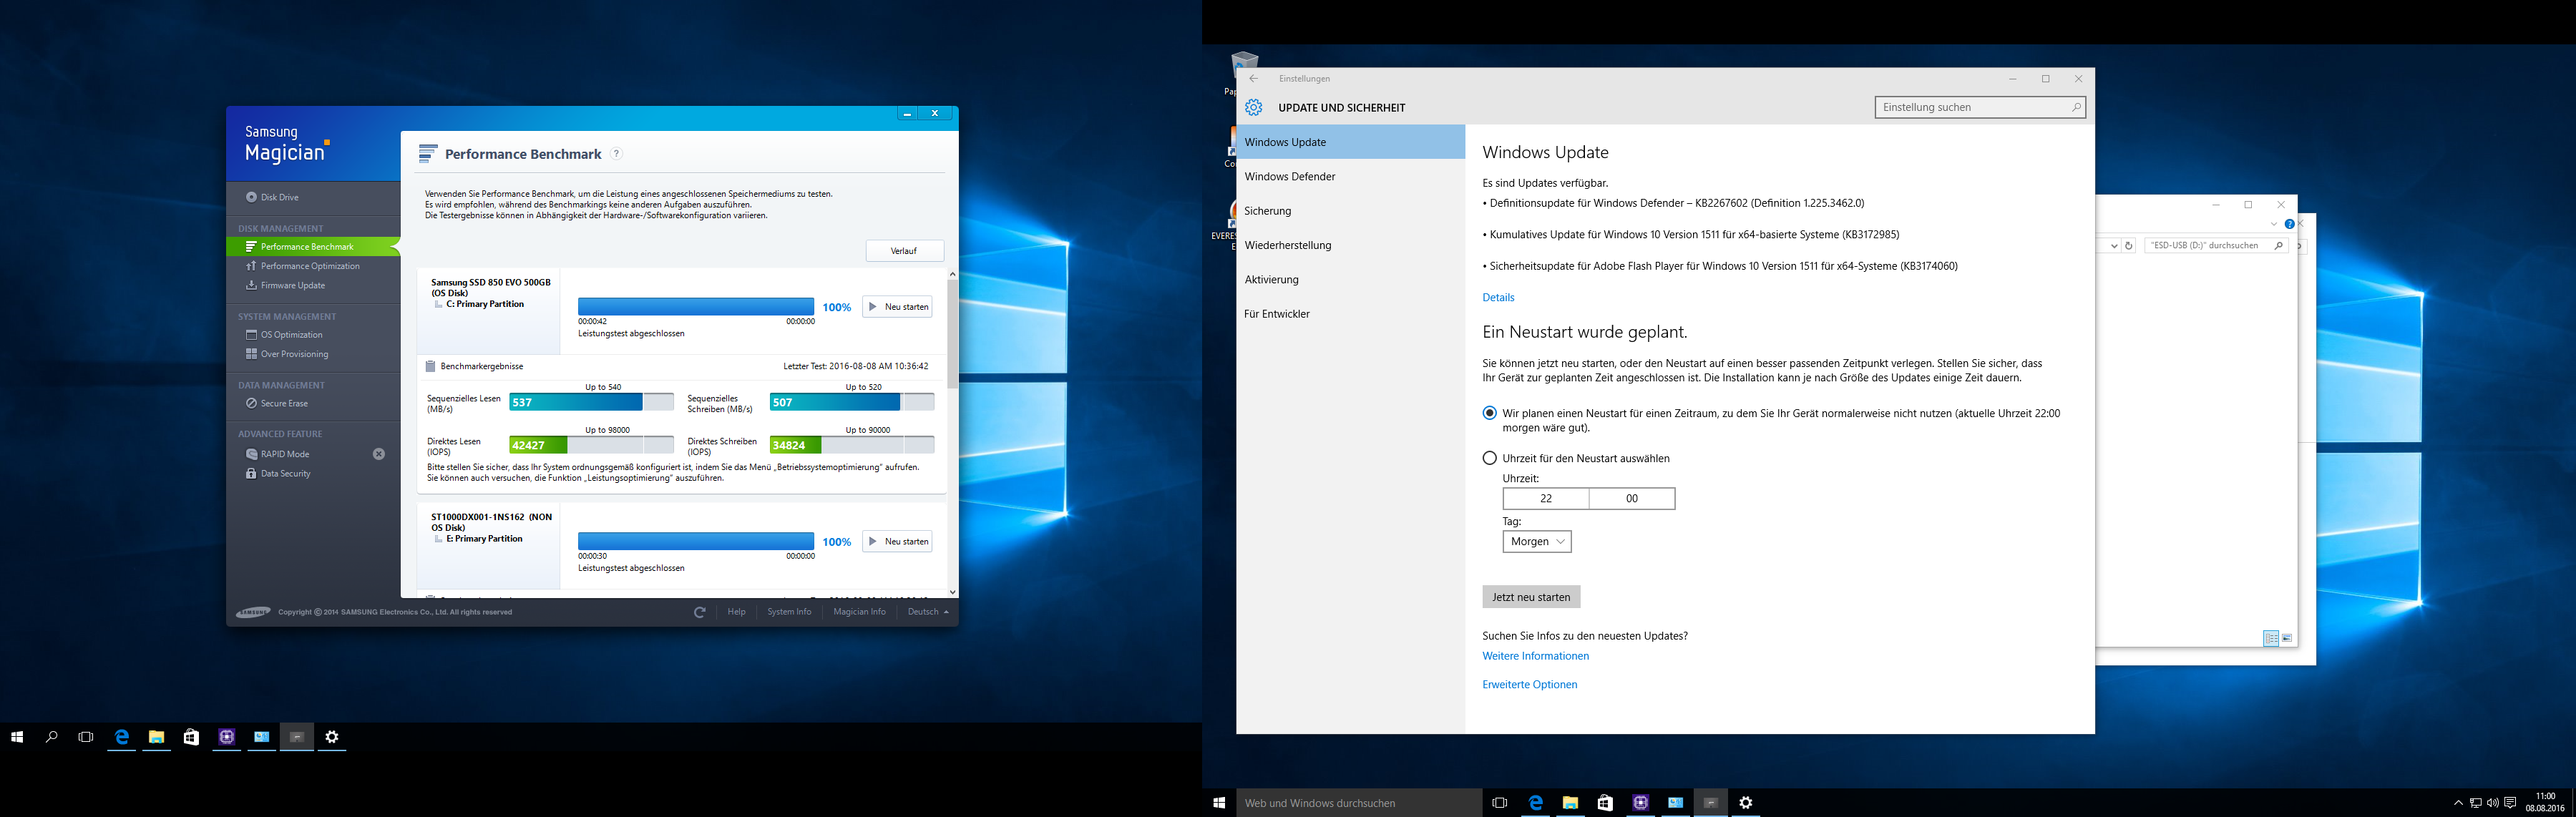Open Over Provisioning section
This screenshot has width=2576, height=817.
click(x=294, y=354)
